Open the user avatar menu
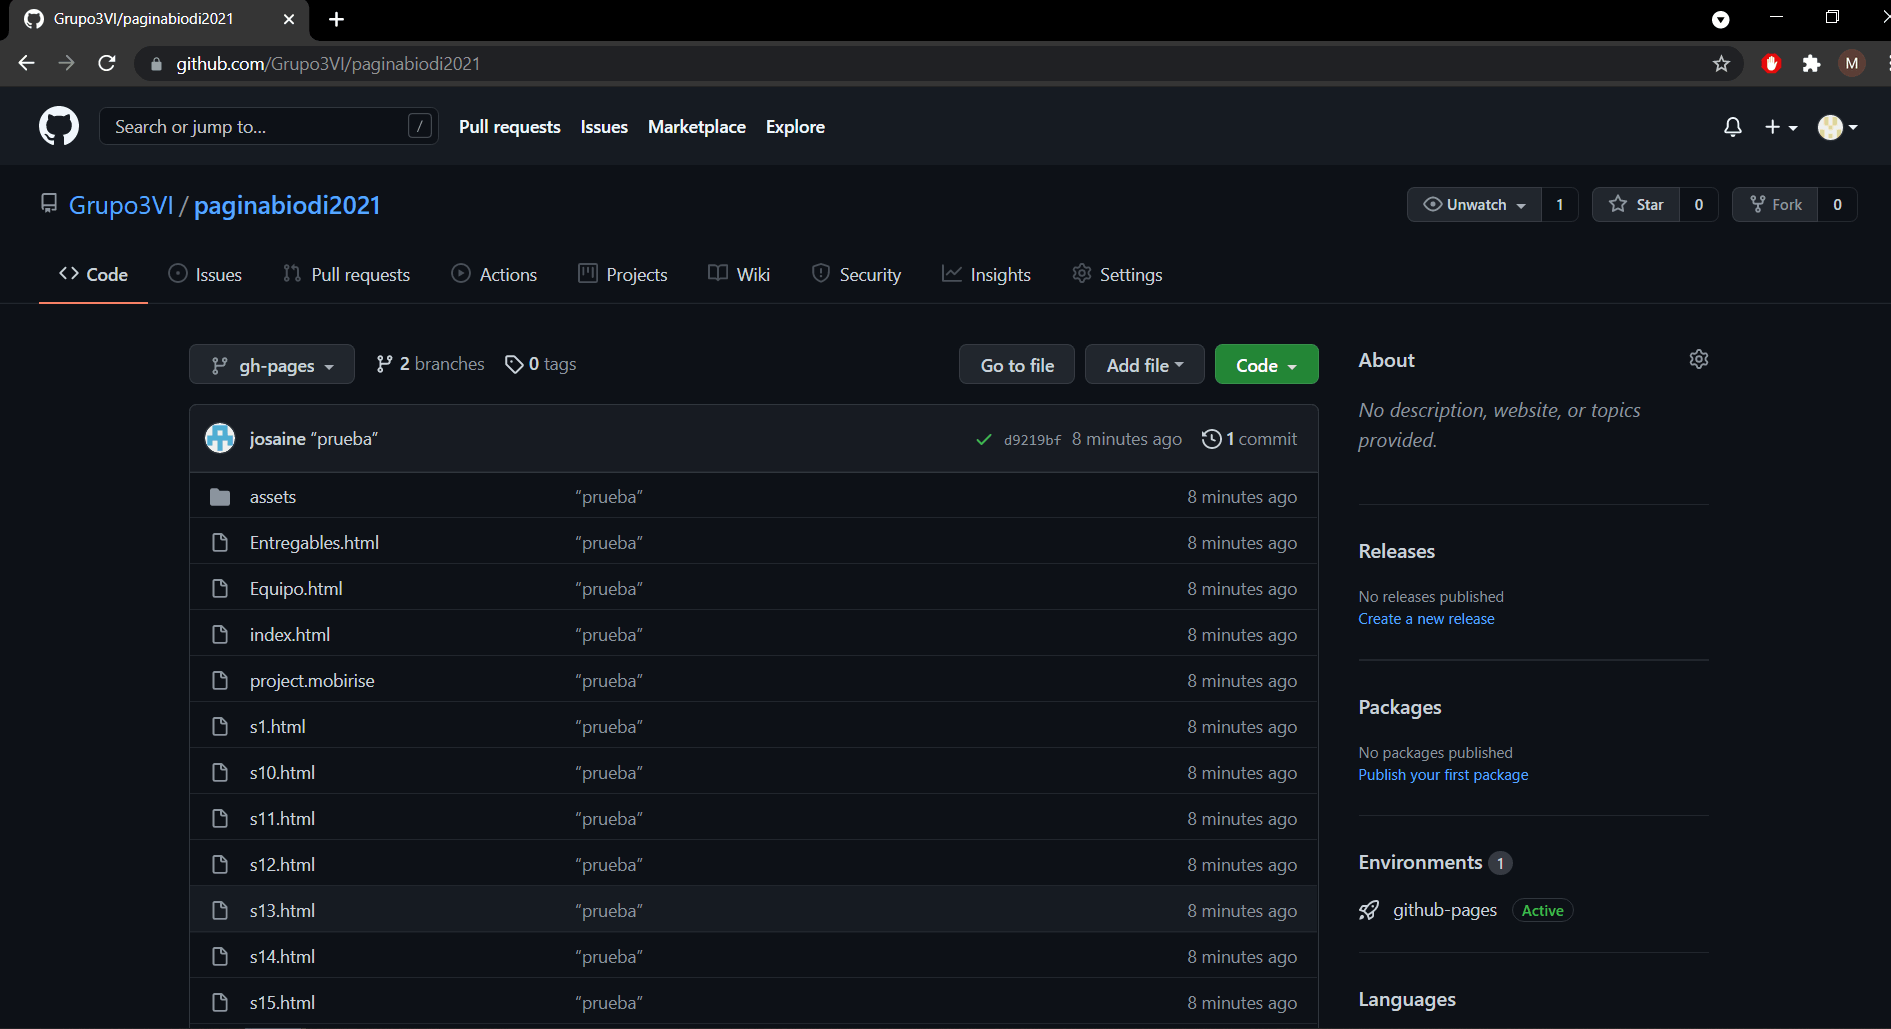This screenshot has width=1891, height=1029. (x=1838, y=127)
